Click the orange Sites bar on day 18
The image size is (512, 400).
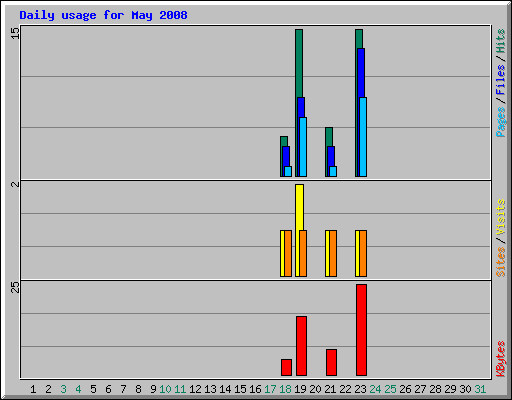(288, 253)
